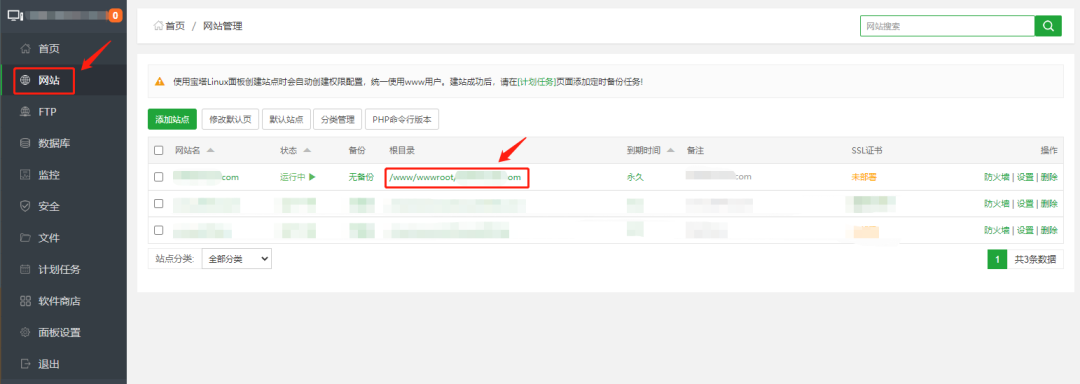Click the PHP命令行版本 button
The image size is (1080, 384).
pyautogui.click(x=402, y=119)
